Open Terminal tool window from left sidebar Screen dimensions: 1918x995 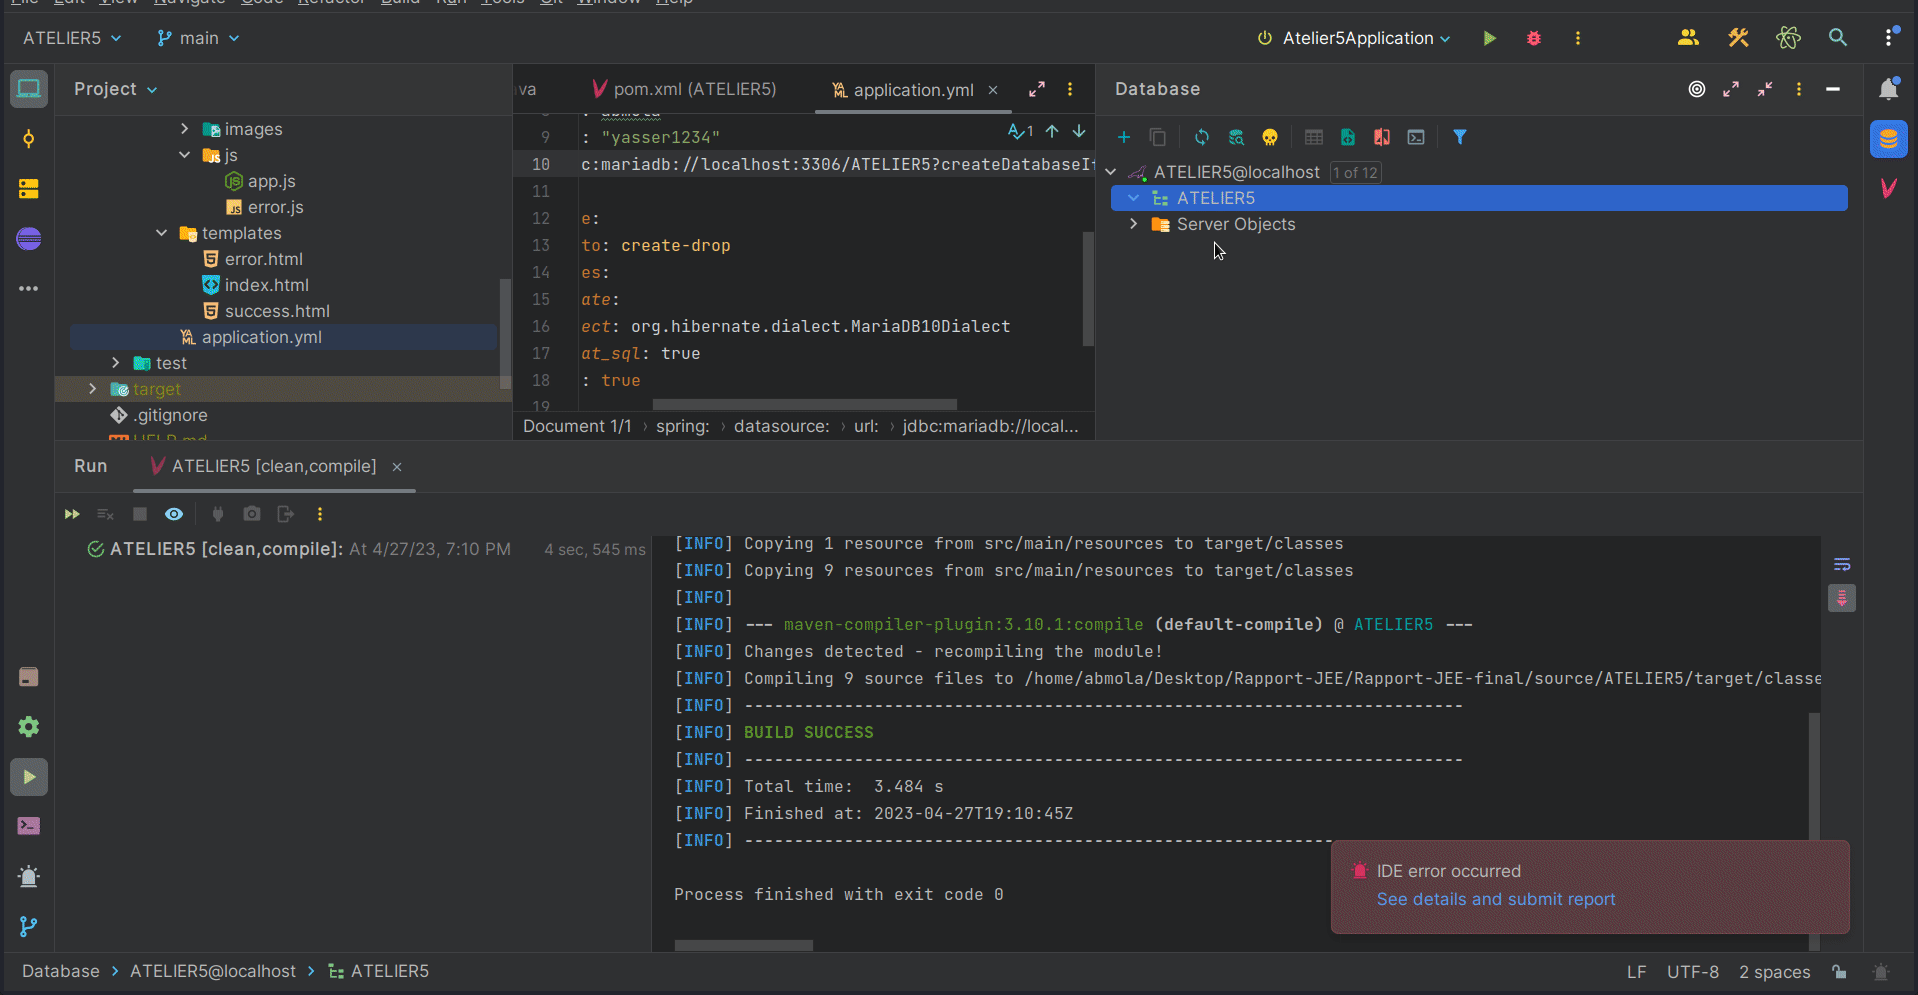click(x=28, y=826)
